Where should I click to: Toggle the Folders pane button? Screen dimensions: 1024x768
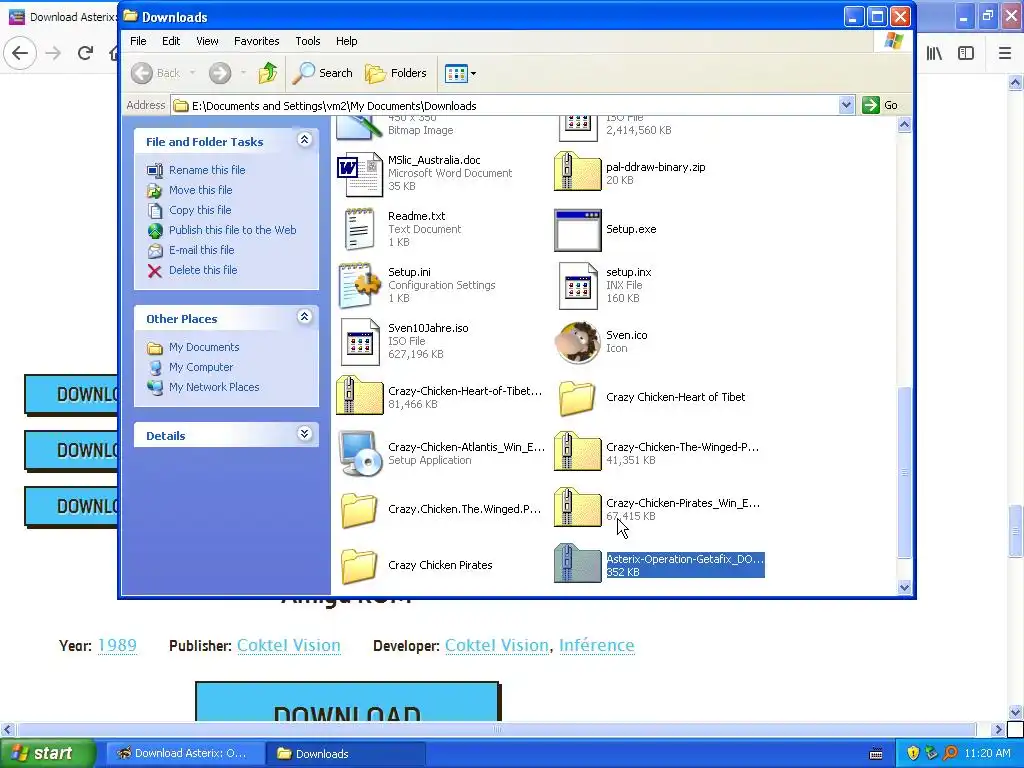(396, 73)
